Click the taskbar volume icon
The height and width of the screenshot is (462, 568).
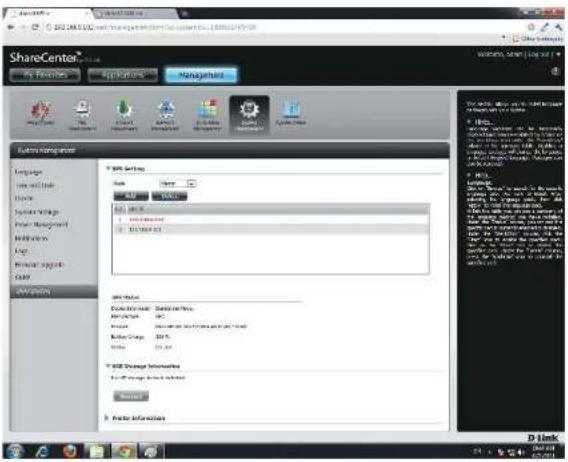pyautogui.click(x=521, y=452)
